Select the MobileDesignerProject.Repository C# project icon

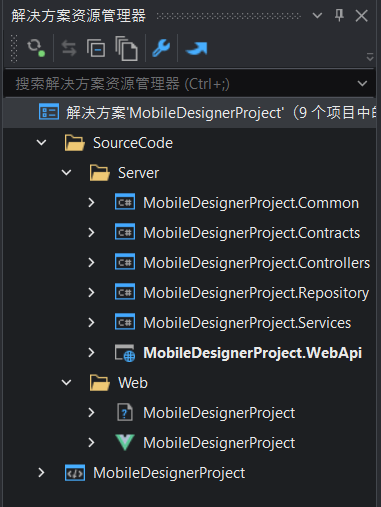(125, 292)
